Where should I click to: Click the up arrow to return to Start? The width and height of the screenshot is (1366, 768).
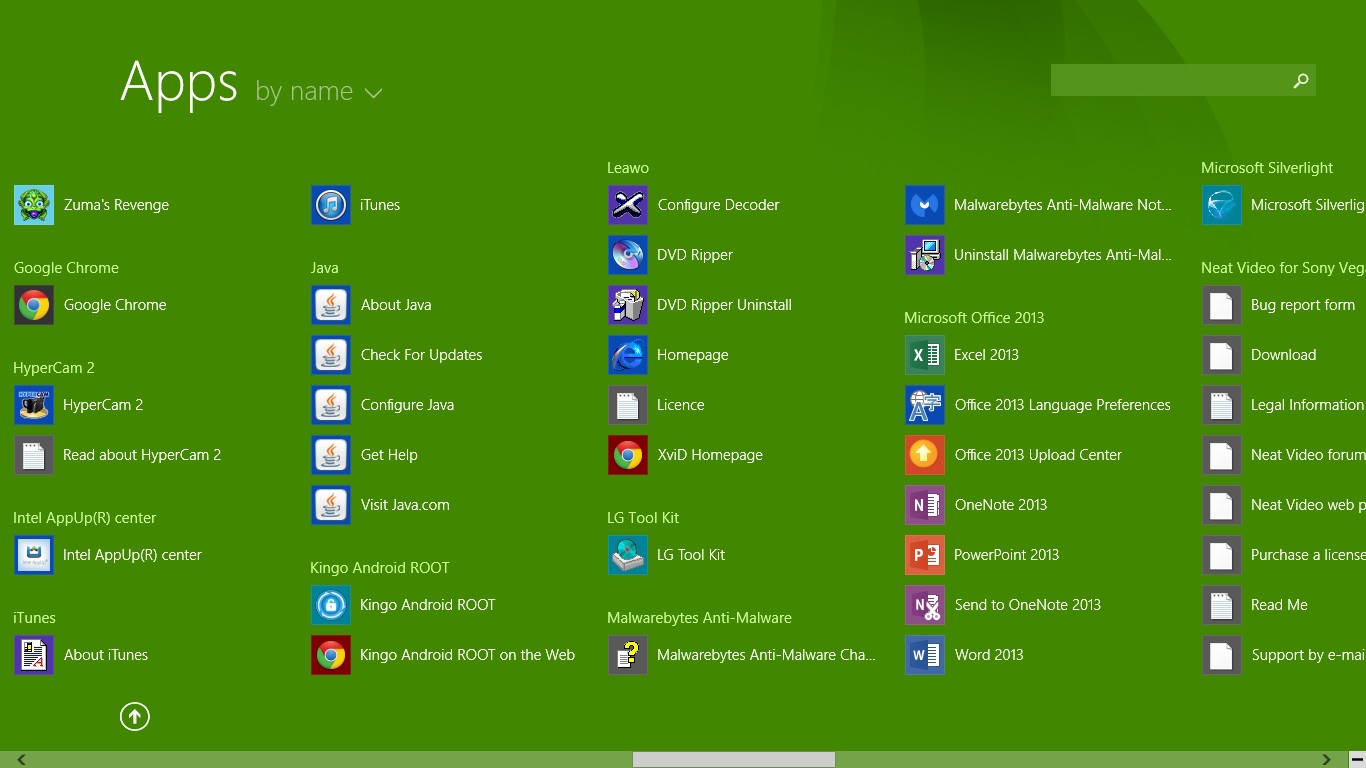[135, 716]
